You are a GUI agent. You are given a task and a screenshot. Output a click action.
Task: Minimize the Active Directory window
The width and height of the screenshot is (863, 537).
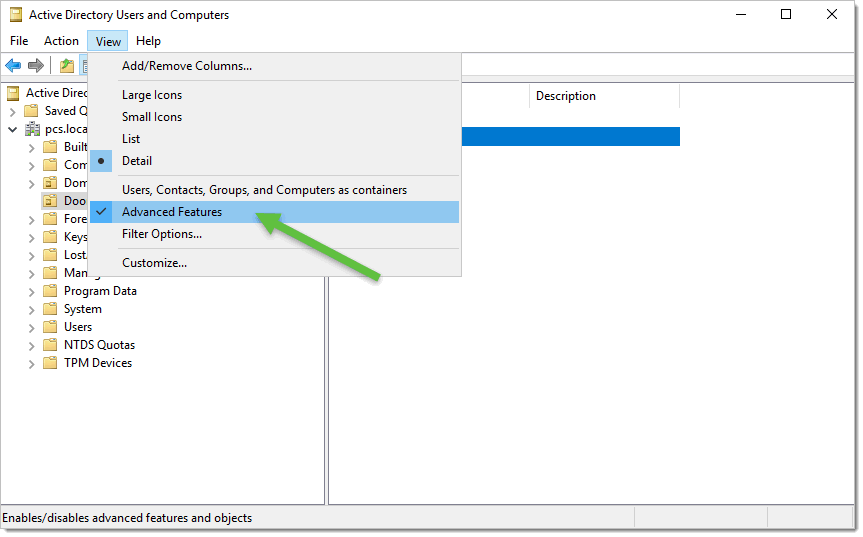(741, 15)
